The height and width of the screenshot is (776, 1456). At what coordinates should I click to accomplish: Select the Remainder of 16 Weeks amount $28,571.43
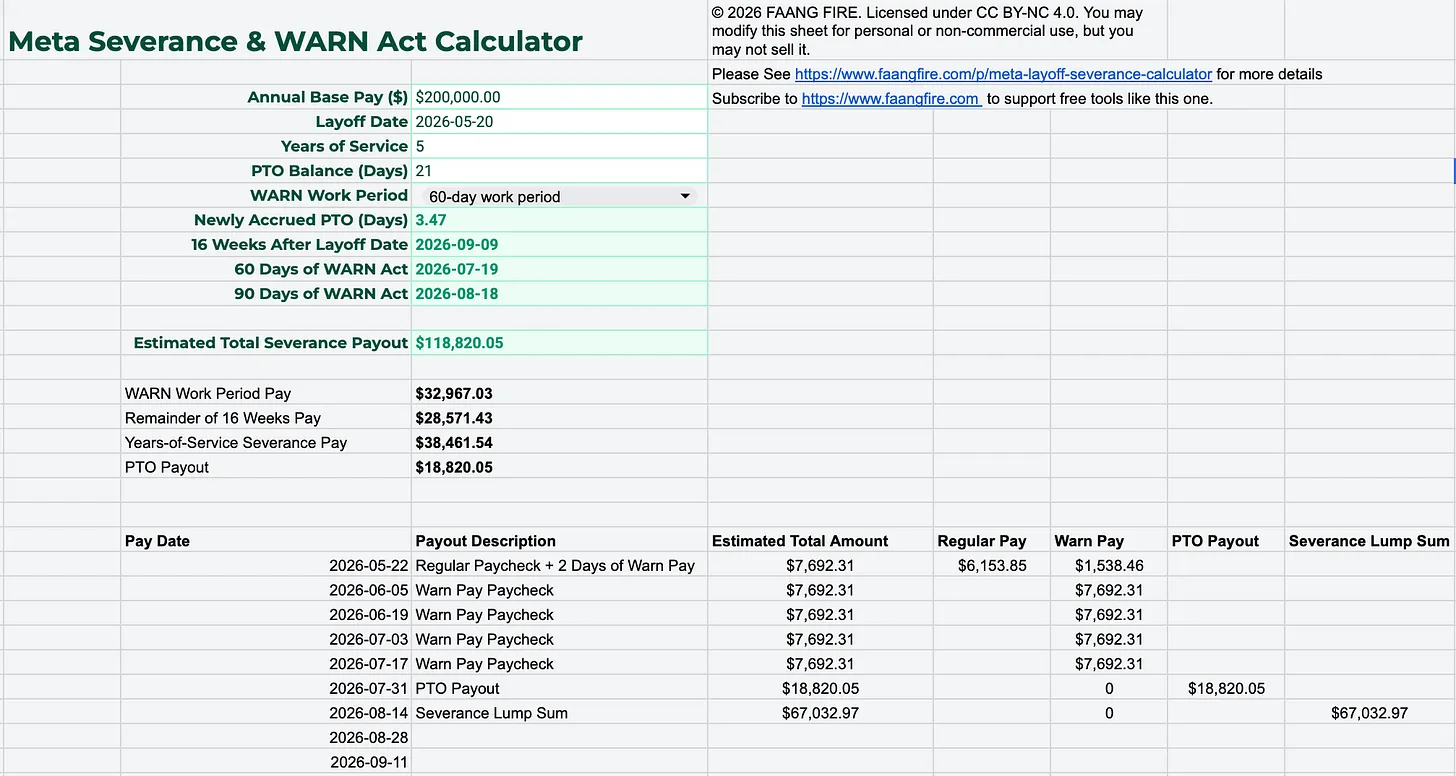click(x=454, y=418)
